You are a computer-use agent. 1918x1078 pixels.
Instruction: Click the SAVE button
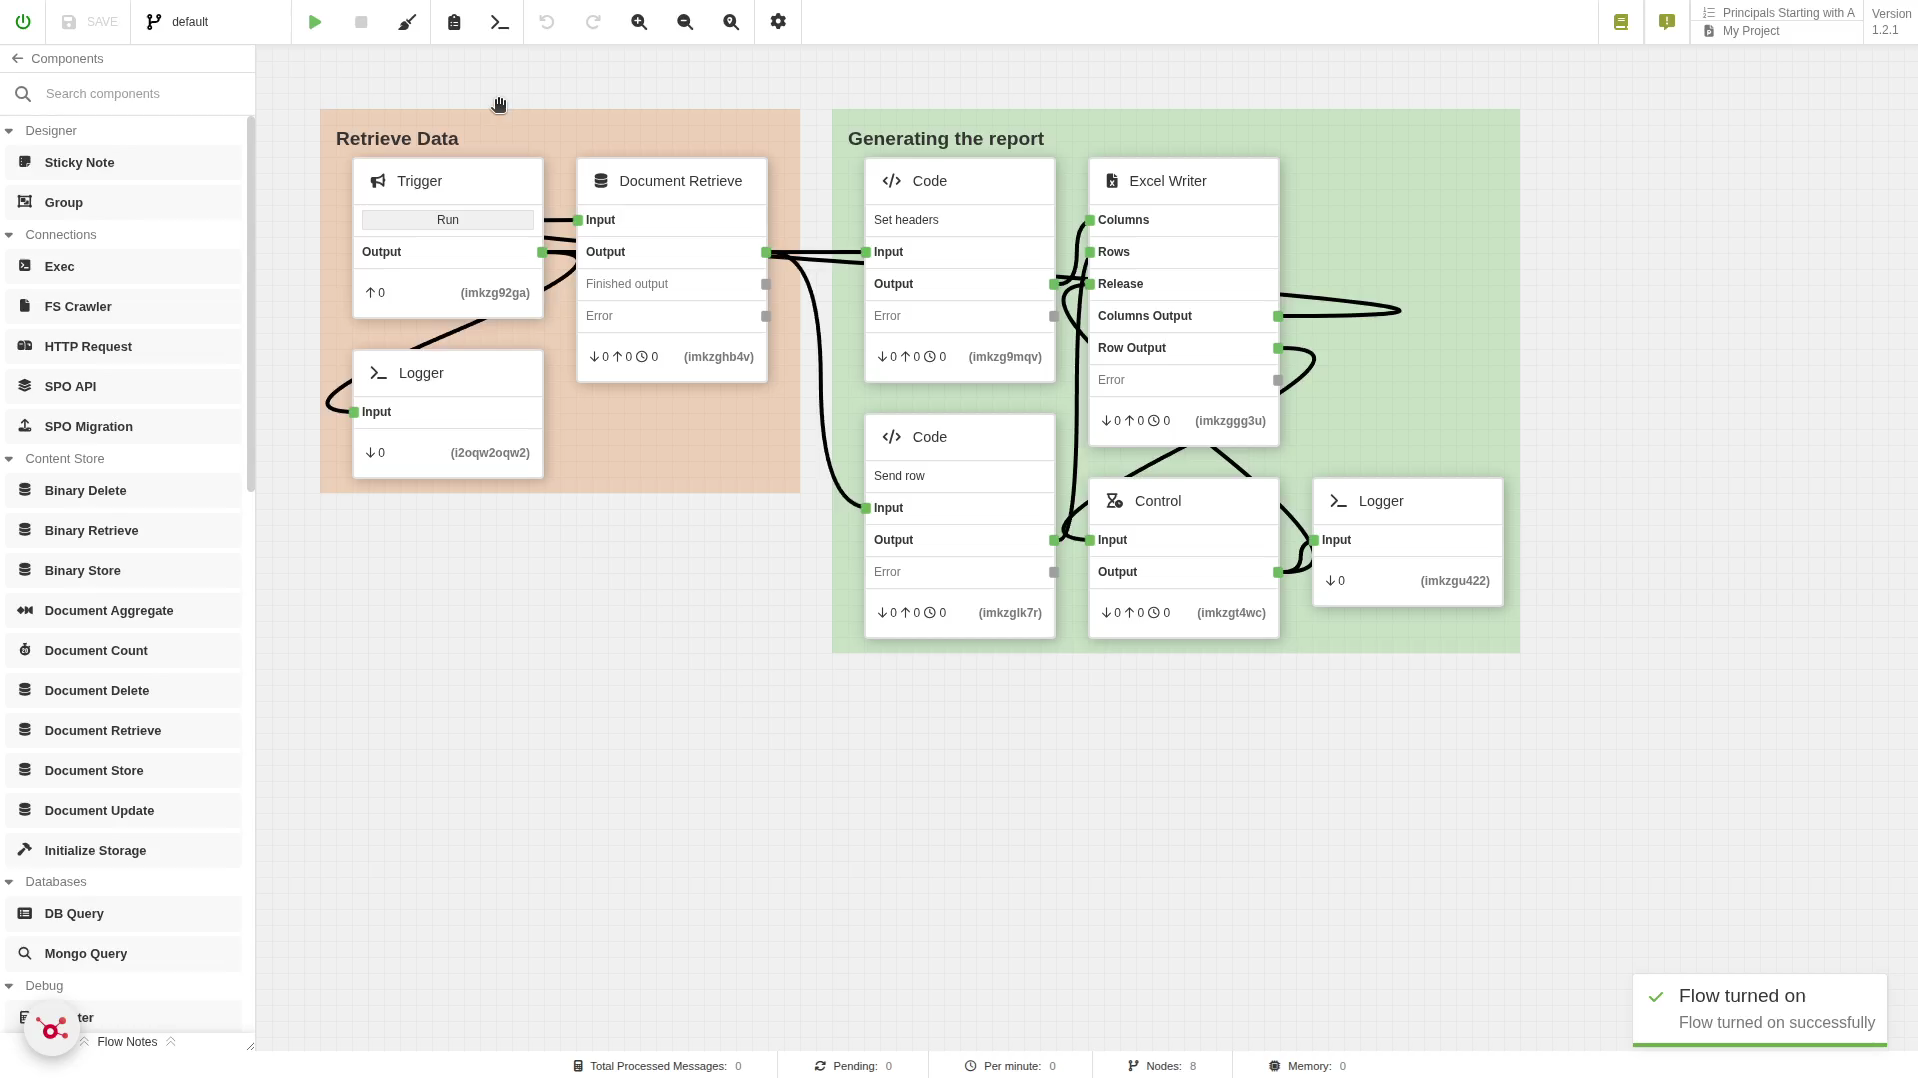(90, 22)
